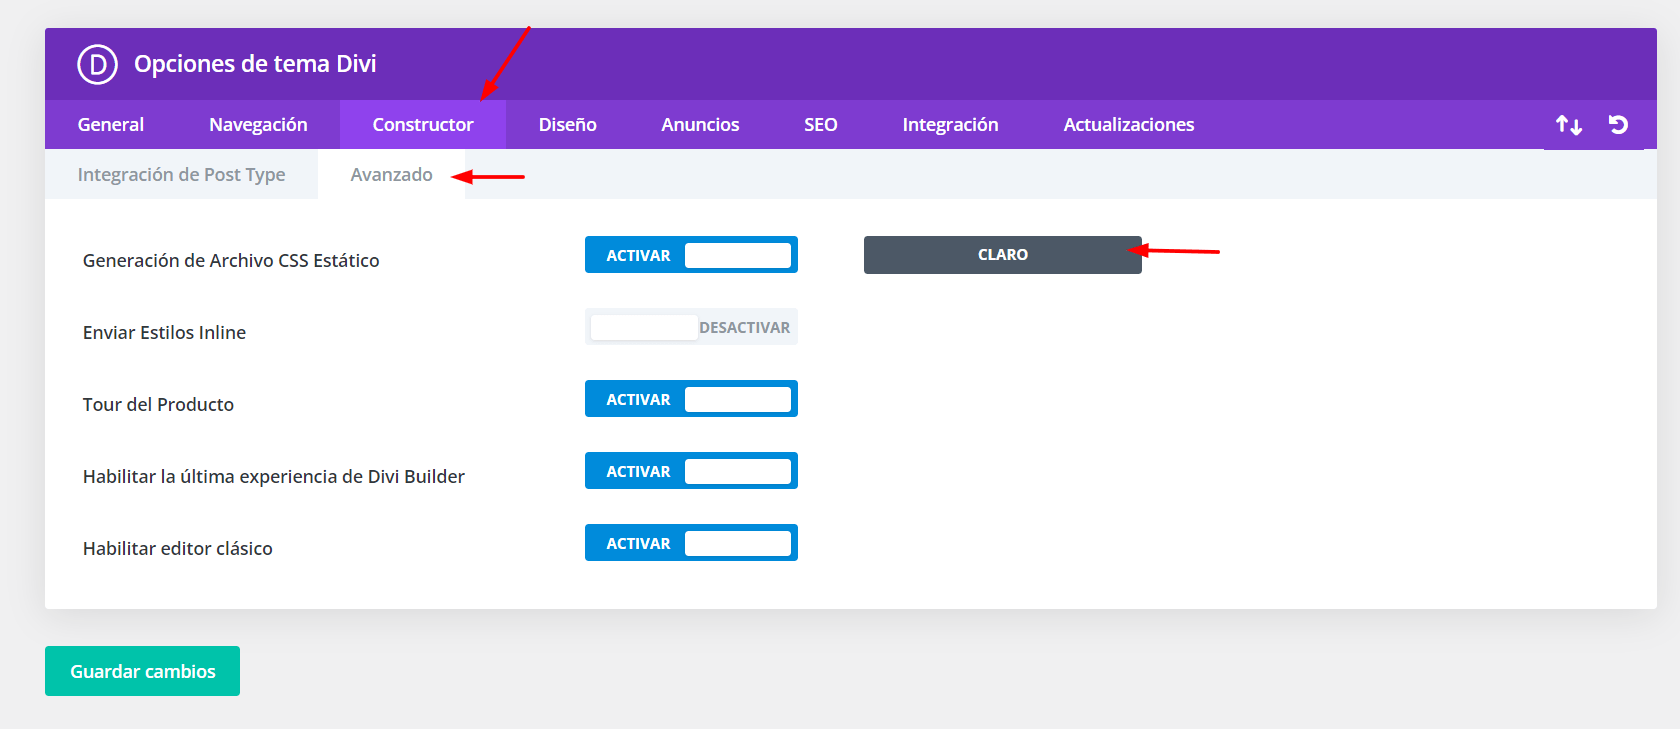Open the General tab

click(x=111, y=125)
